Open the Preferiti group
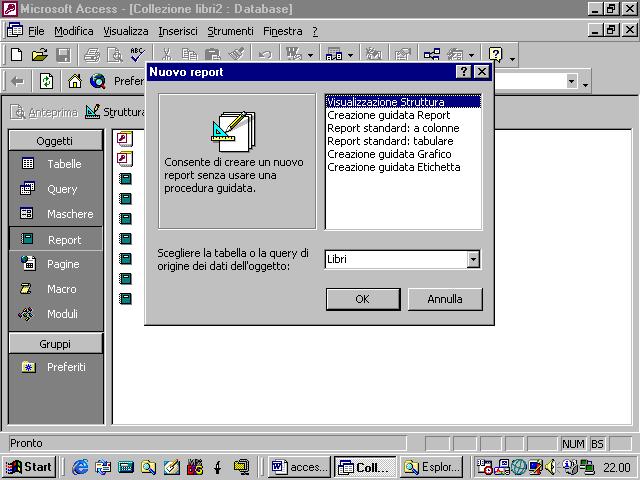 56,367
